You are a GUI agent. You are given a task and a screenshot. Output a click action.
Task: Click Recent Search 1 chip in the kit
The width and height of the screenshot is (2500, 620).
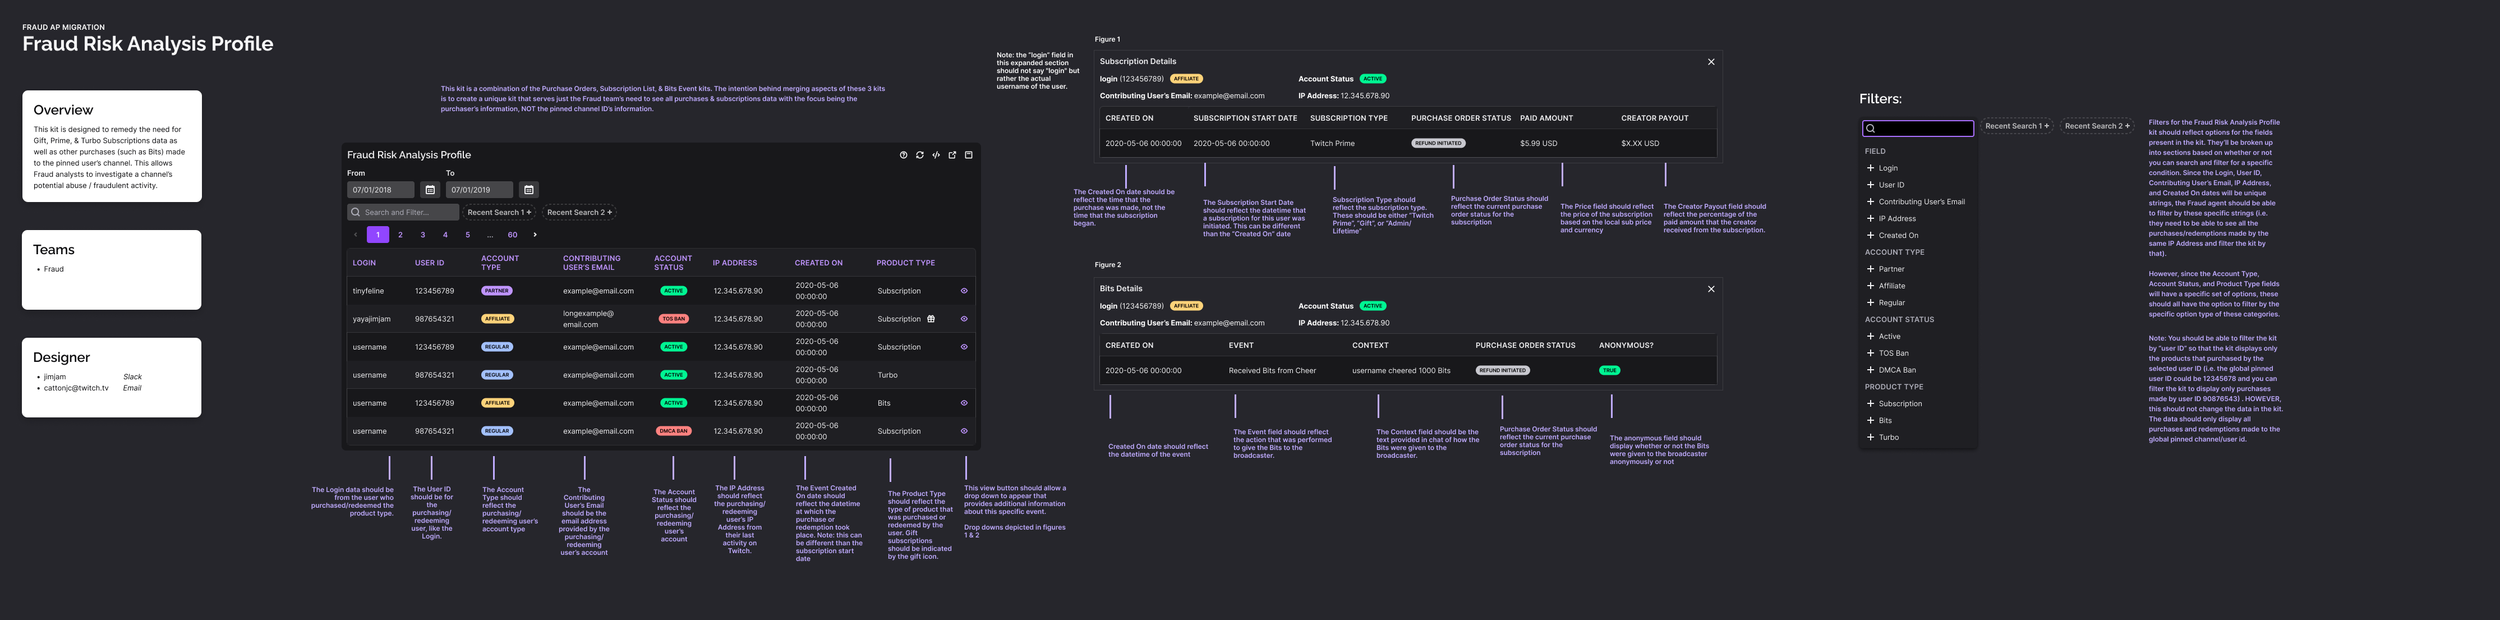pyautogui.click(x=499, y=212)
